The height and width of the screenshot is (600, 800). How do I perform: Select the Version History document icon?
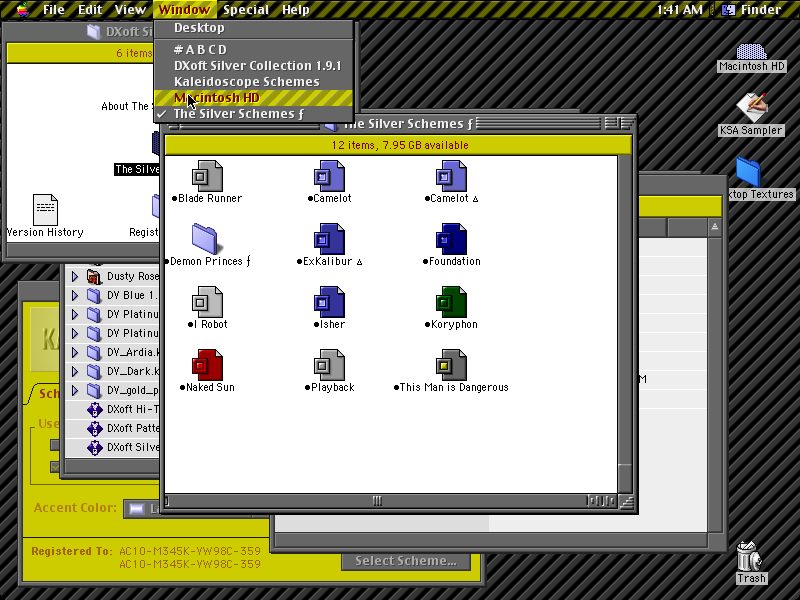coord(45,210)
